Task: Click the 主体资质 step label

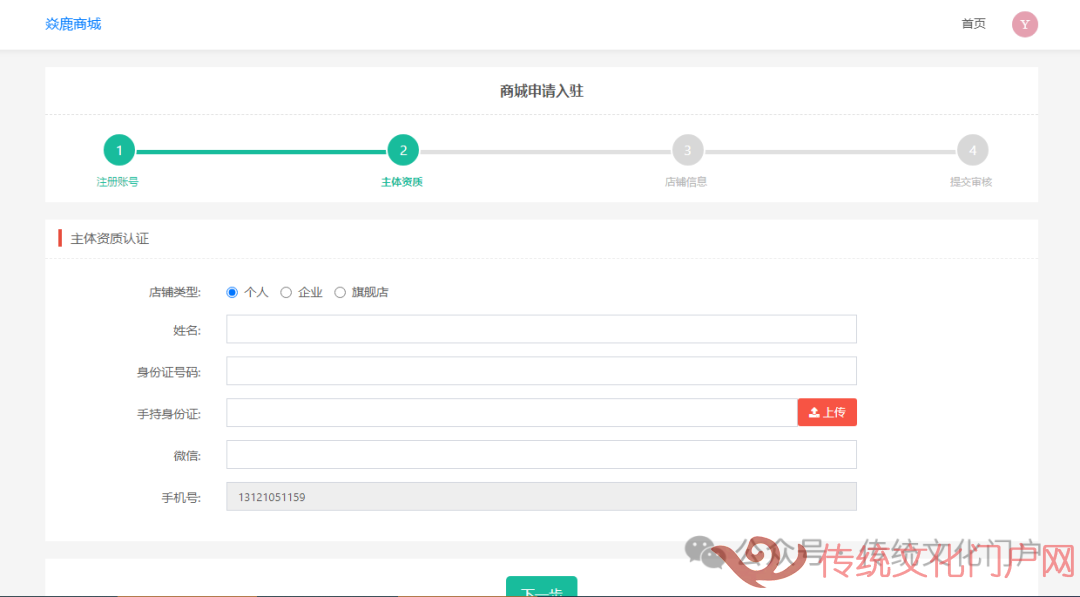Action: click(x=402, y=182)
